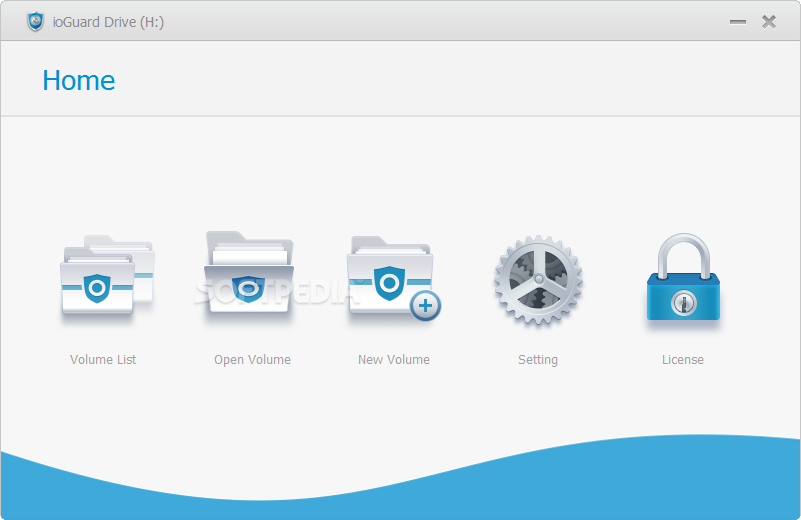Create a volume with the New Volume icon

pos(394,278)
